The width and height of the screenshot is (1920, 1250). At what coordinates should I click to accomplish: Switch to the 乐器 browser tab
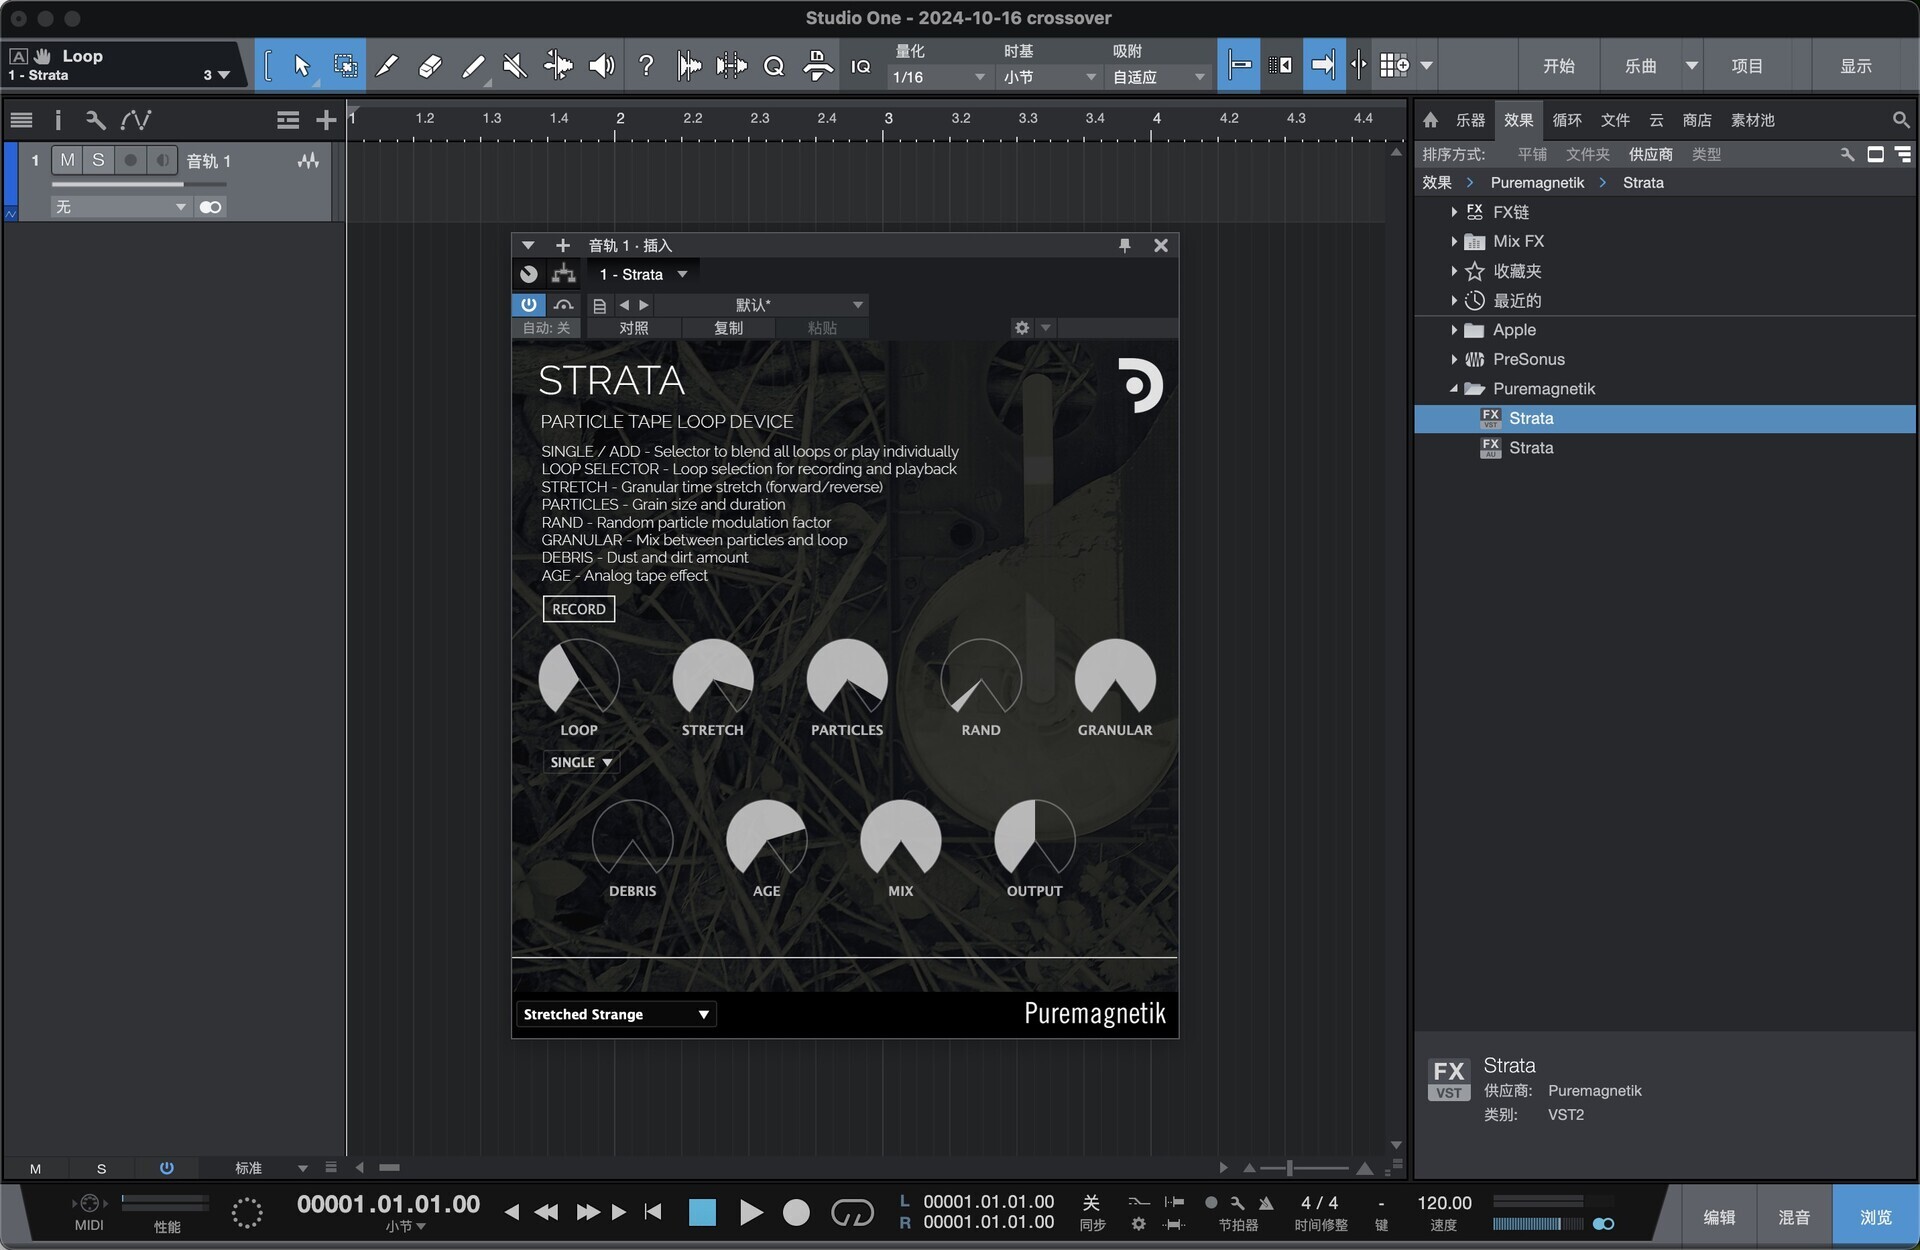coord(1470,120)
